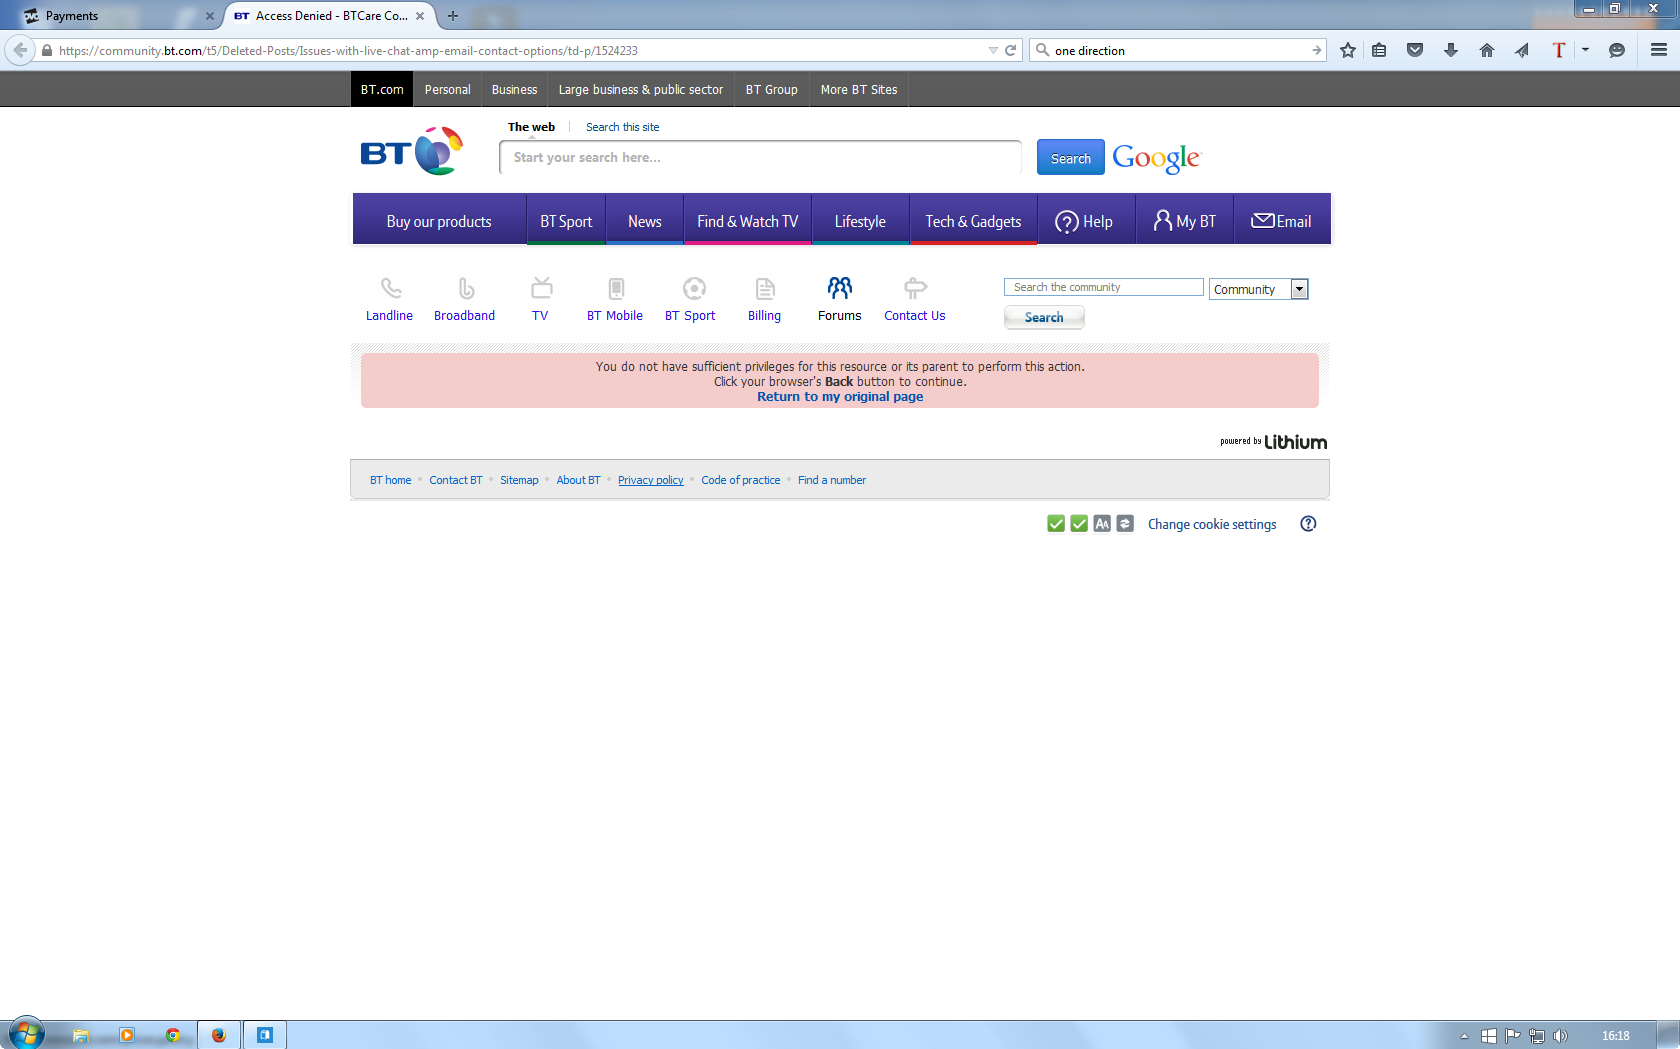This screenshot has width=1680, height=1049.
Task: Toggle the first green cookie checkmark
Action: [1056, 524]
